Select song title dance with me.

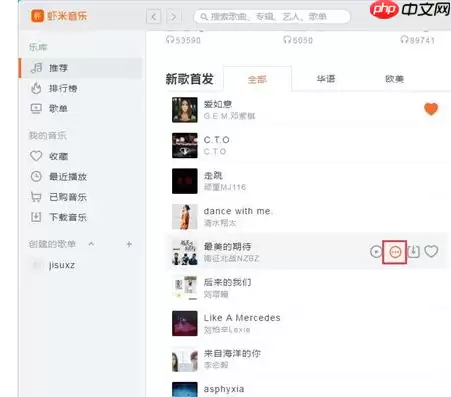click(x=238, y=211)
